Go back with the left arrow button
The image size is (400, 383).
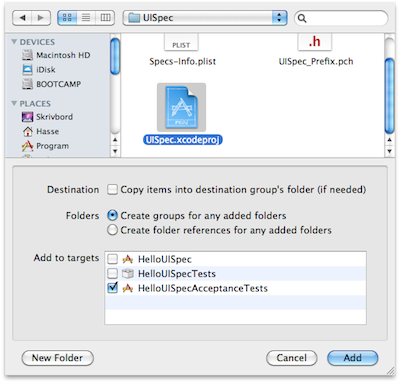(x=22, y=18)
